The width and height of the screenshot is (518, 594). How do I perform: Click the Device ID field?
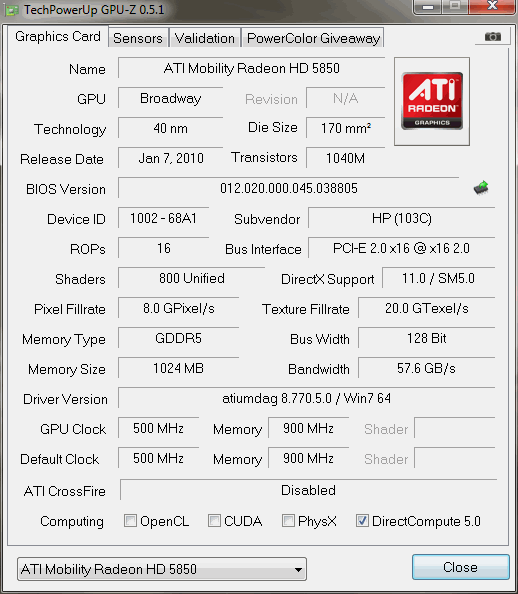coord(163,218)
